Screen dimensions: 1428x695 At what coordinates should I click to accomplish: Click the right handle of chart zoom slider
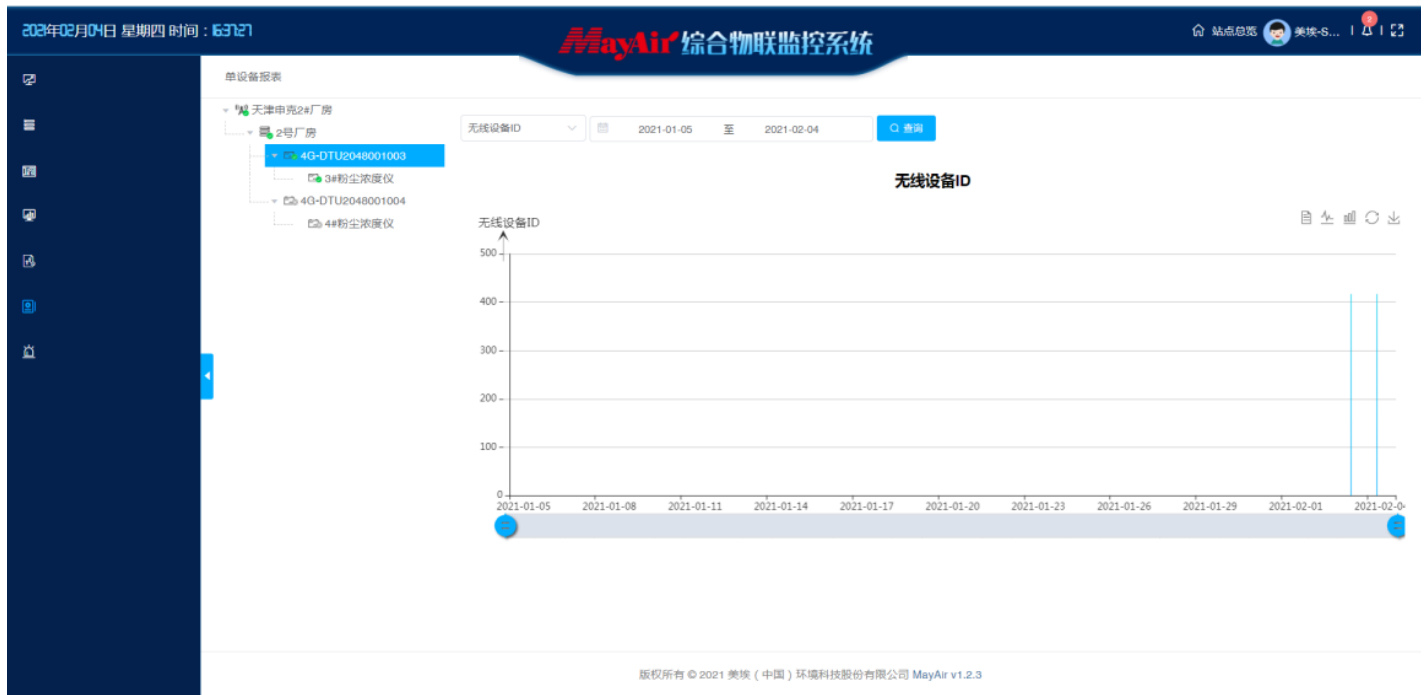pyautogui.click(x=1397, y=526)
